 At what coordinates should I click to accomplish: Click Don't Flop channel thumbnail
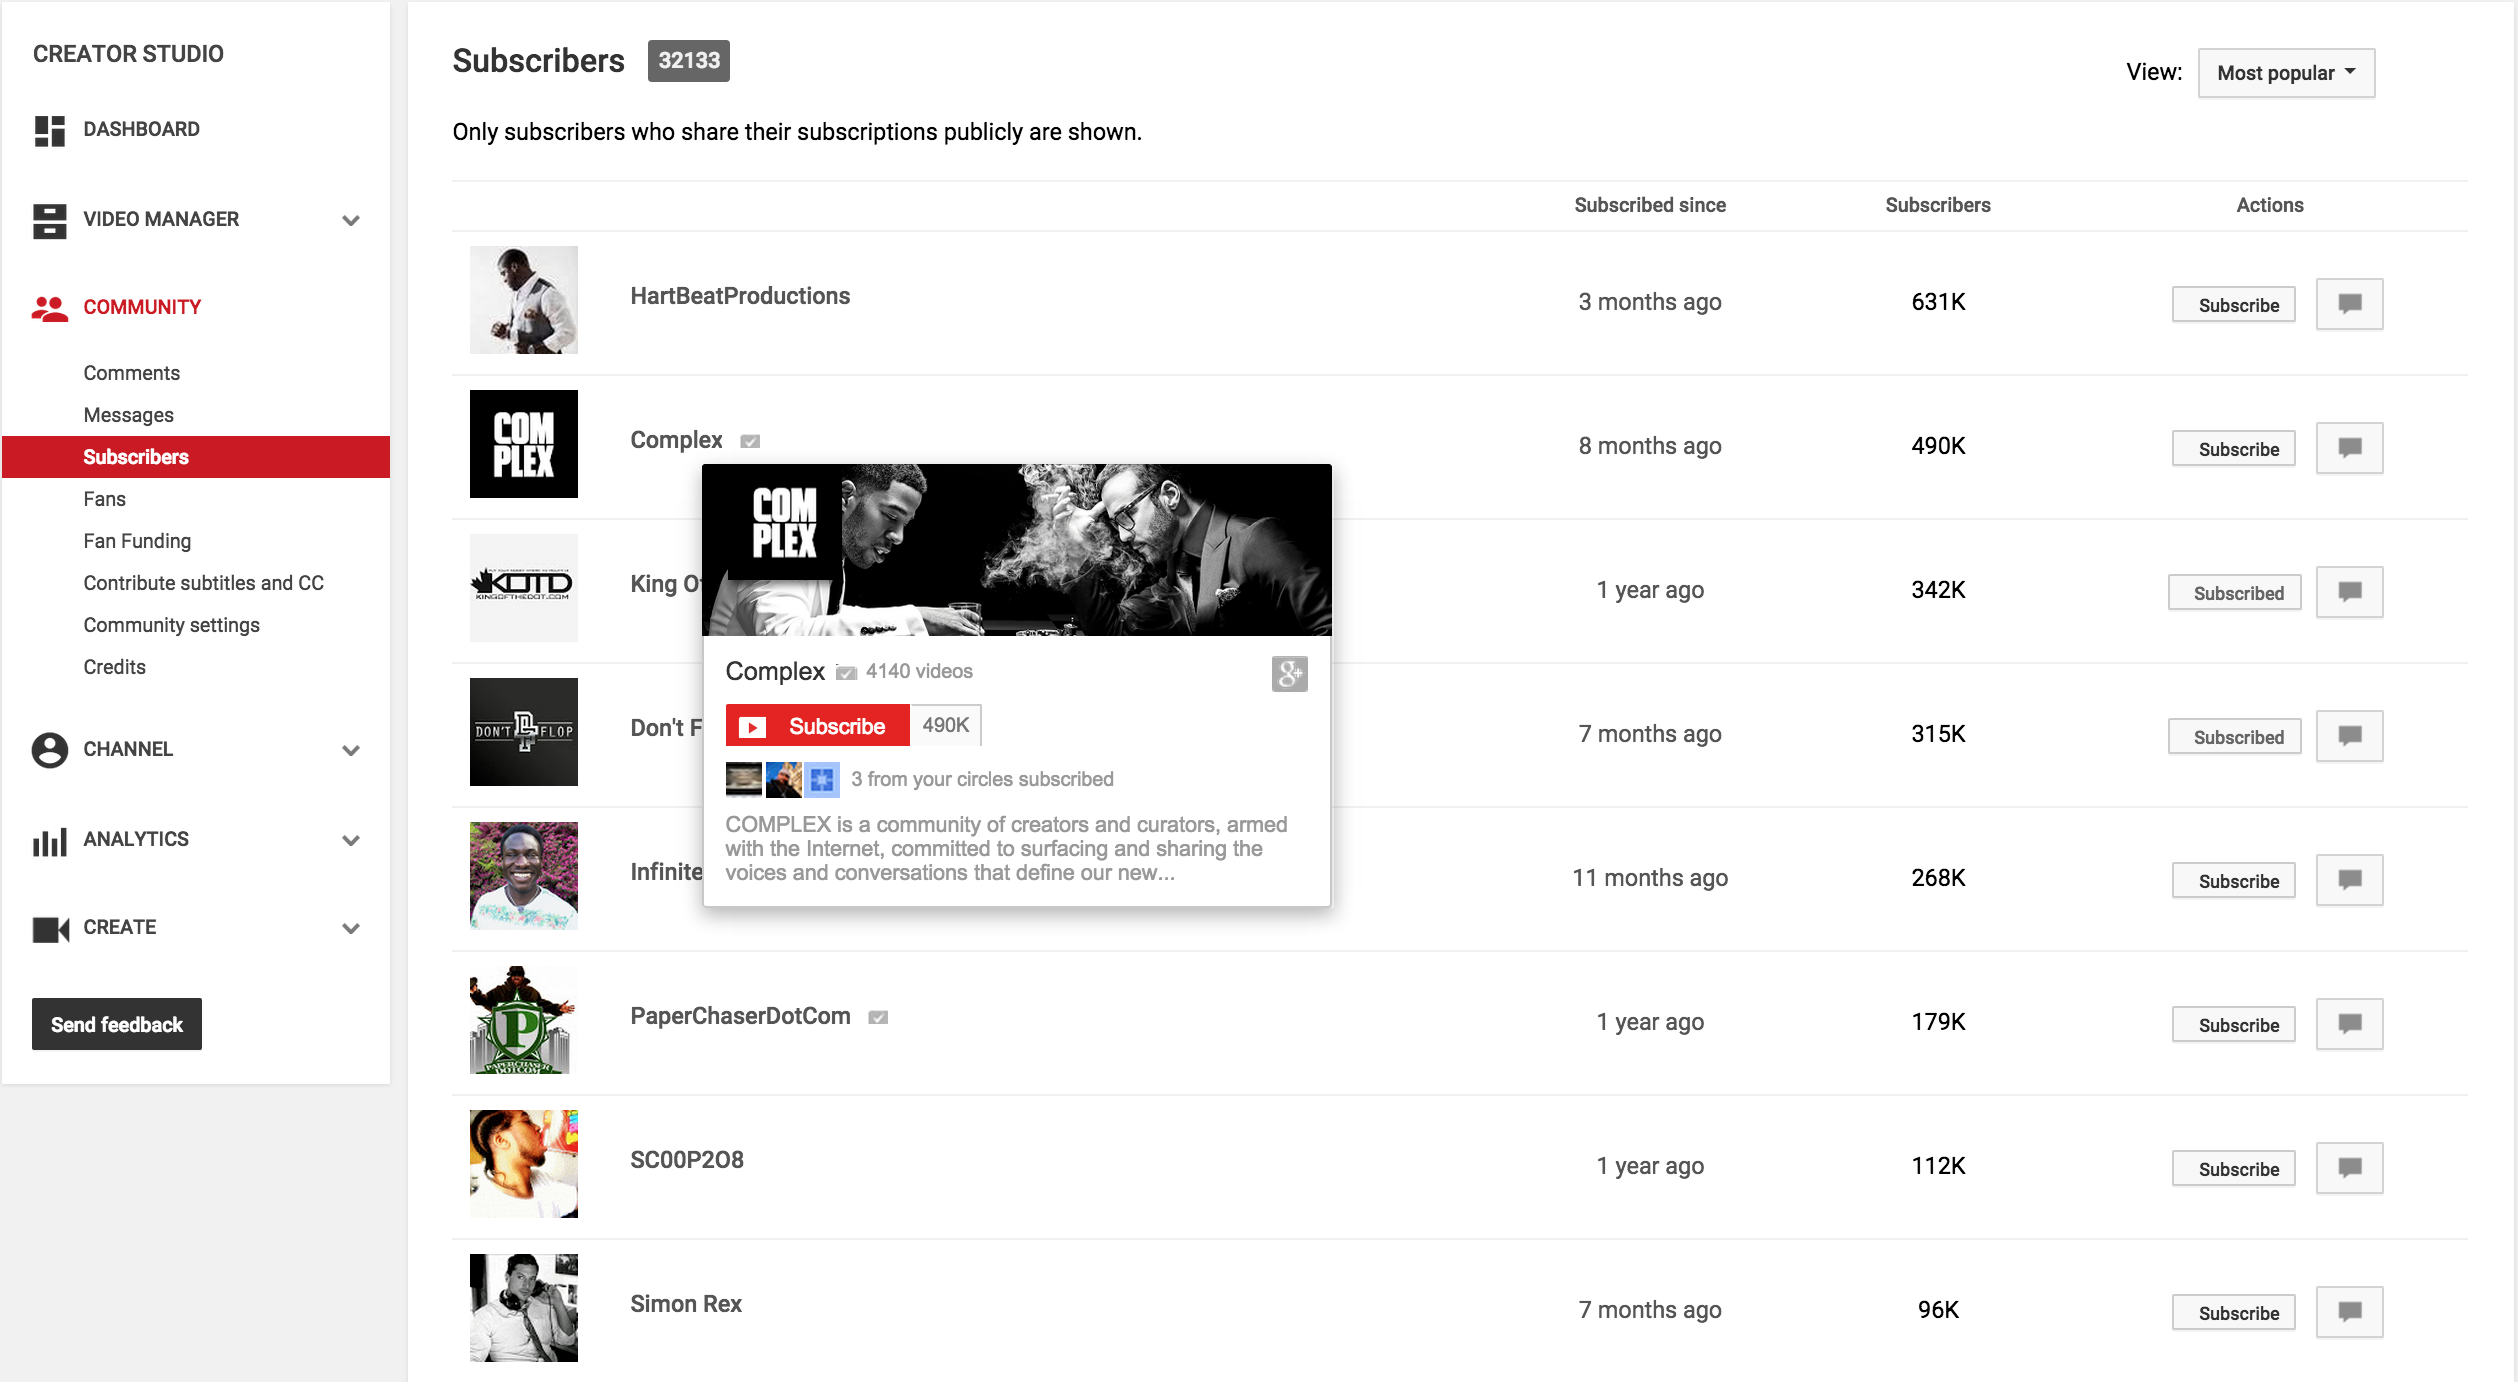click(524, 732)
